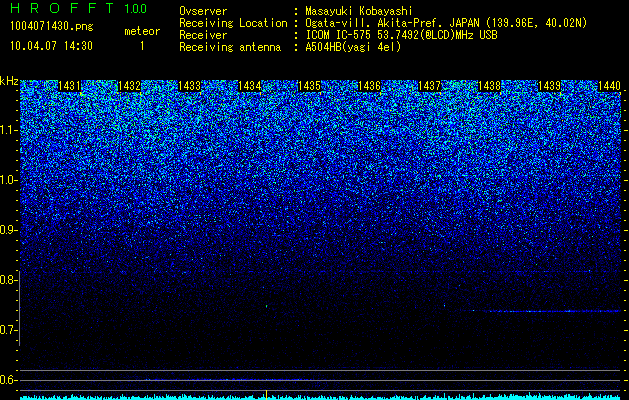Click the 1439 time marker
629x400 pixels.
[549, 86]
